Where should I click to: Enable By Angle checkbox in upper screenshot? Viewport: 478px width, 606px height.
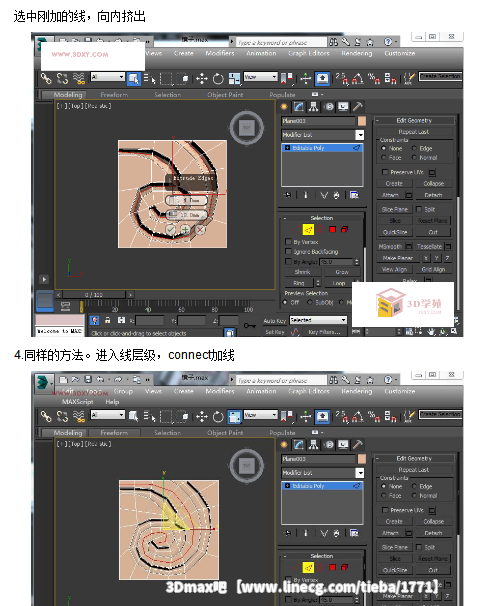point(288,262)
